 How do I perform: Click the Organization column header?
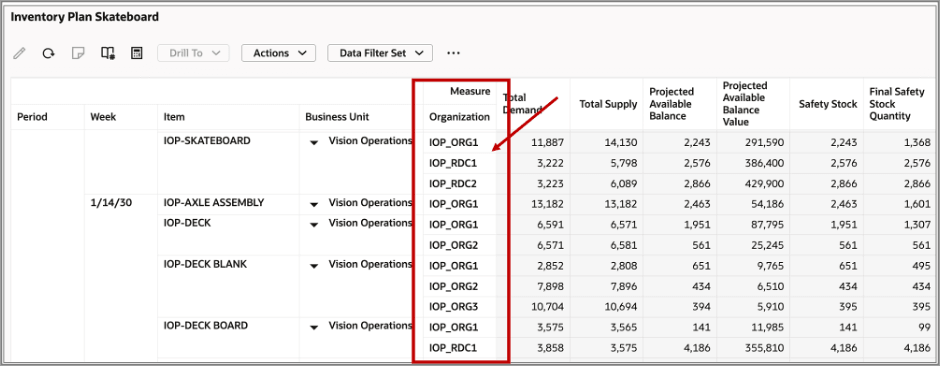click(460, 117)
